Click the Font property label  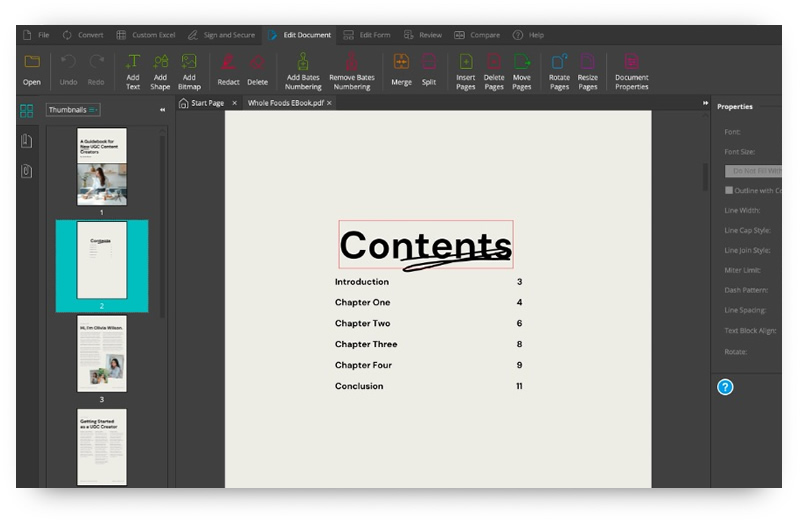(732, 132)
